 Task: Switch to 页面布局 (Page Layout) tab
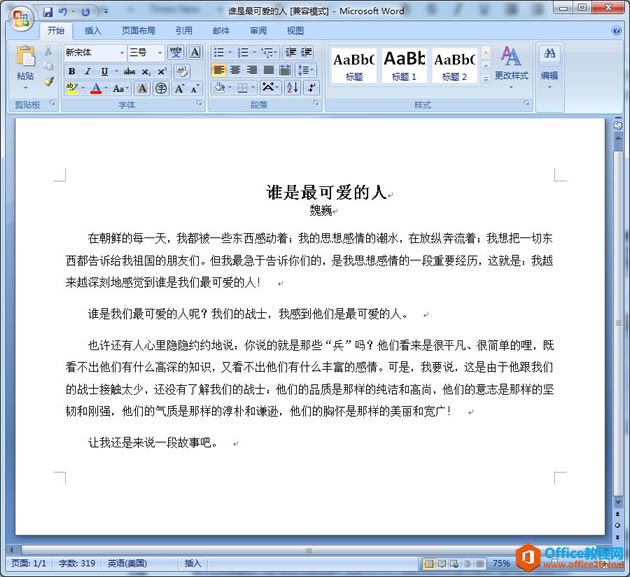(x=139, y=31)
